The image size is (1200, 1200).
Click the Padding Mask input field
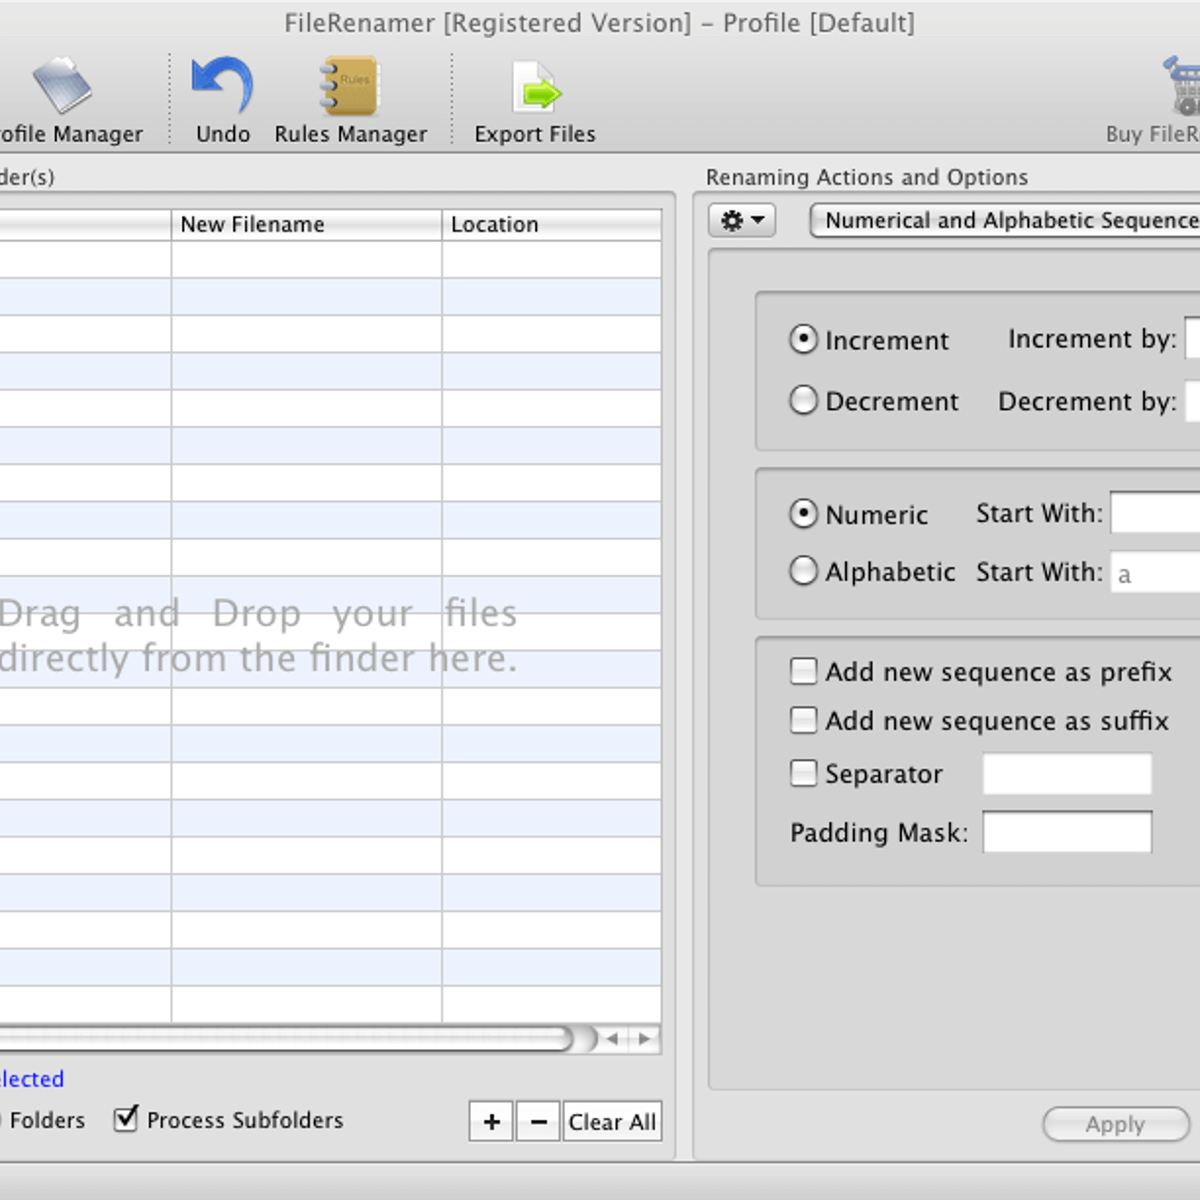tap(1067, 831)
